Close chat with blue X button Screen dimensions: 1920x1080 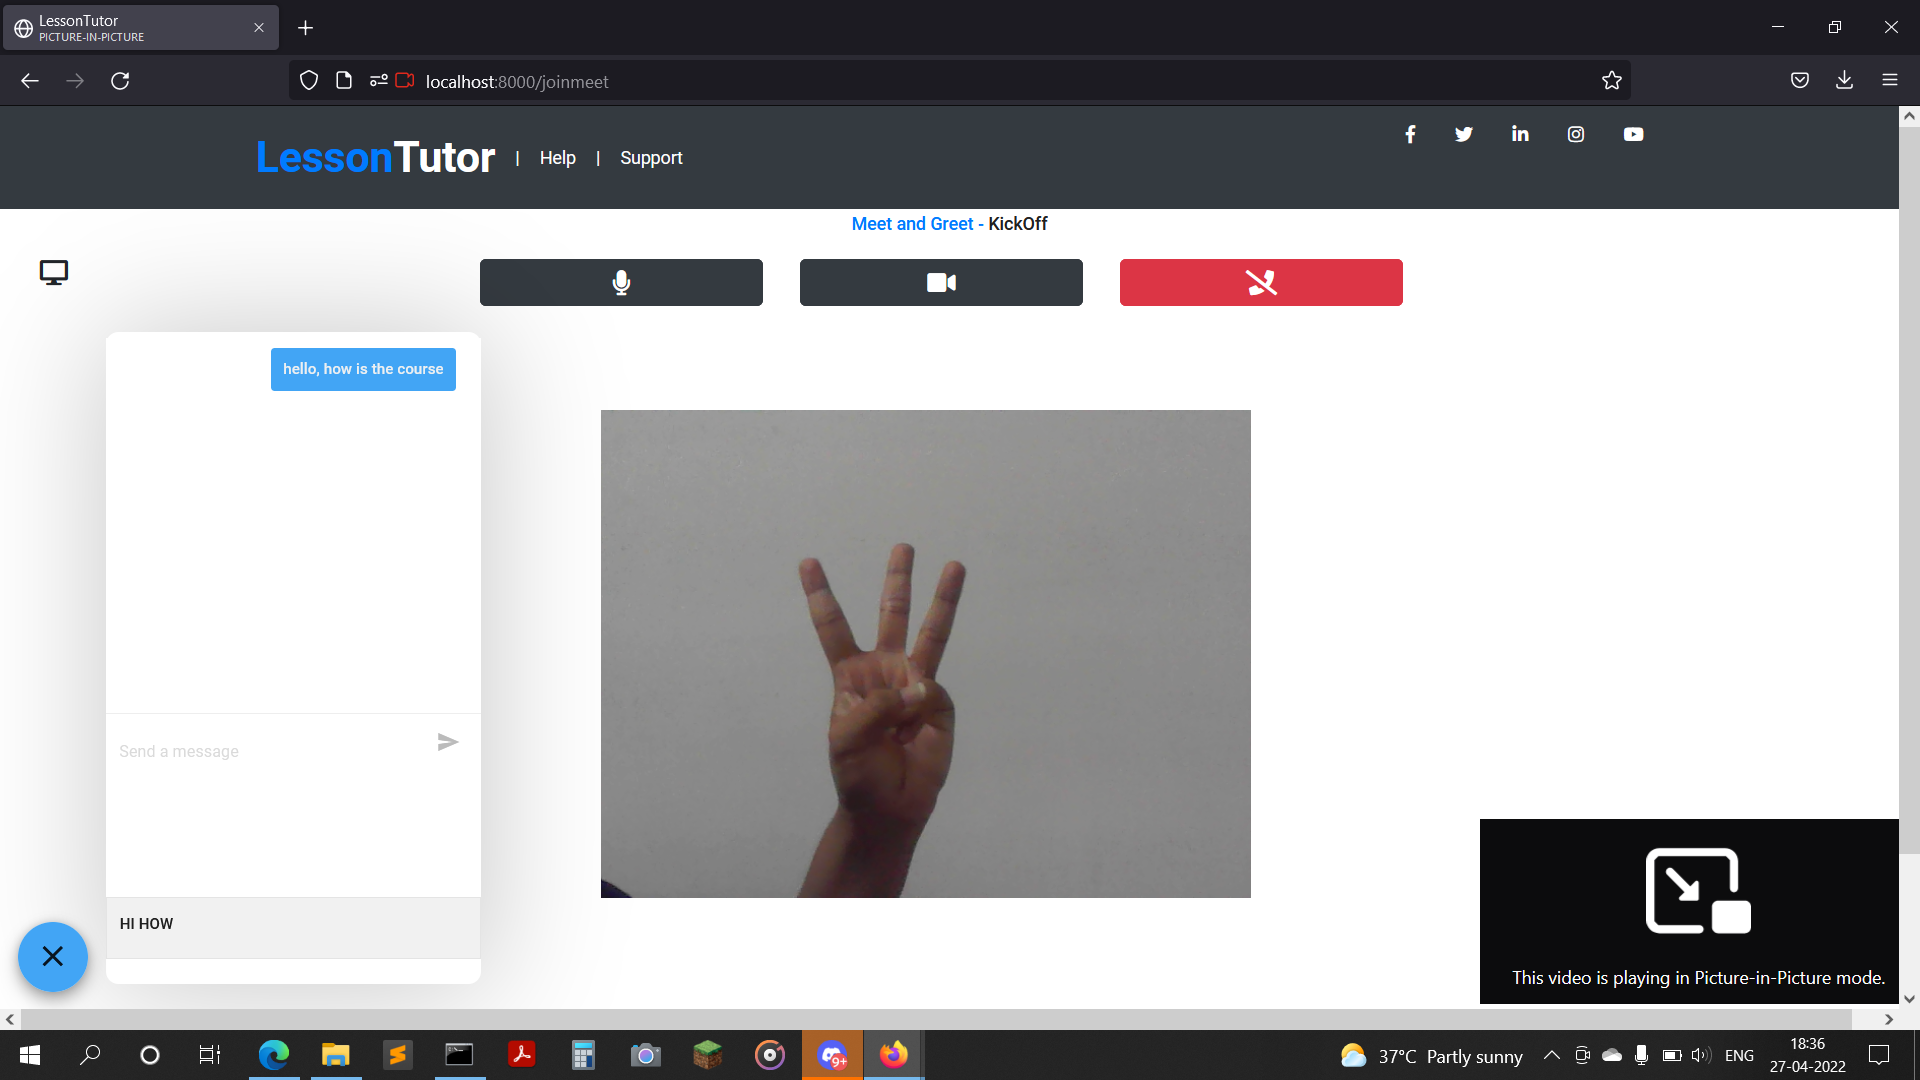[x=53, y=957]
